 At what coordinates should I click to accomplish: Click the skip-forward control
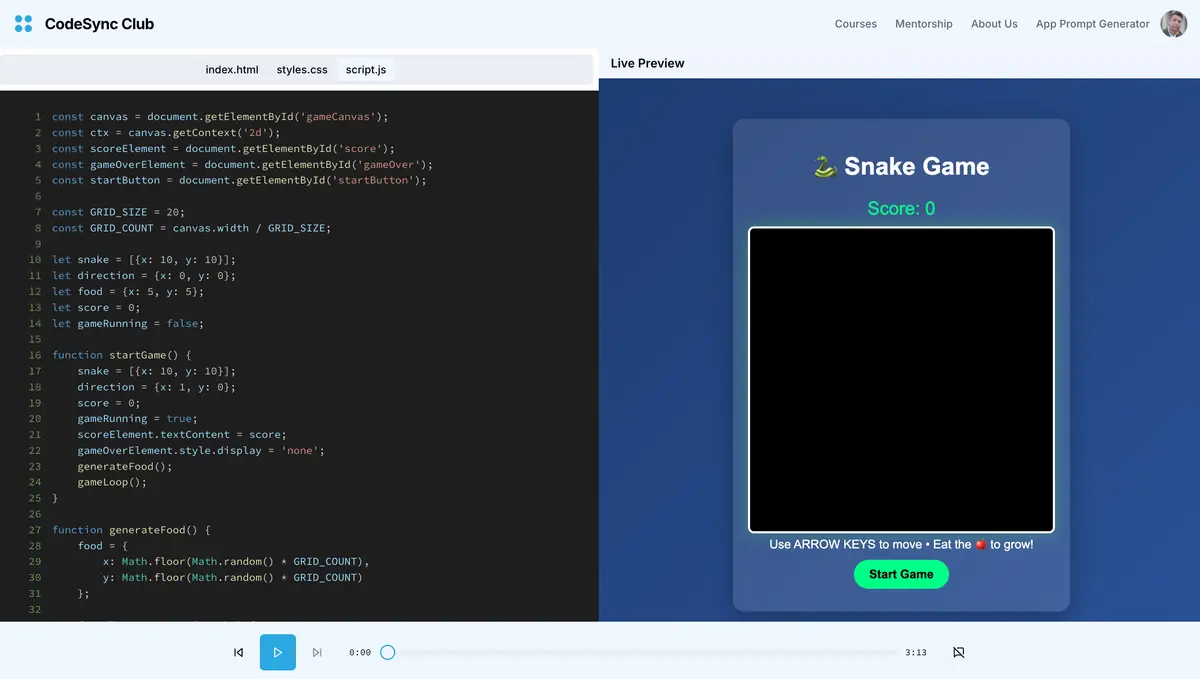point(317,652)
